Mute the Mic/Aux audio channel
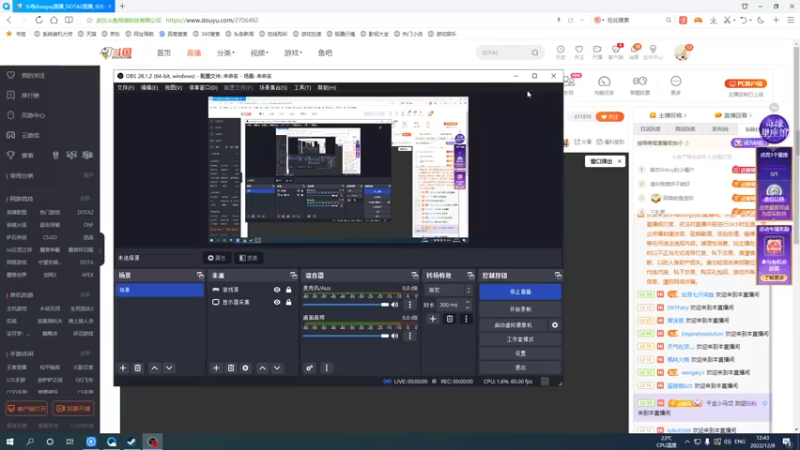 point(395,305)
